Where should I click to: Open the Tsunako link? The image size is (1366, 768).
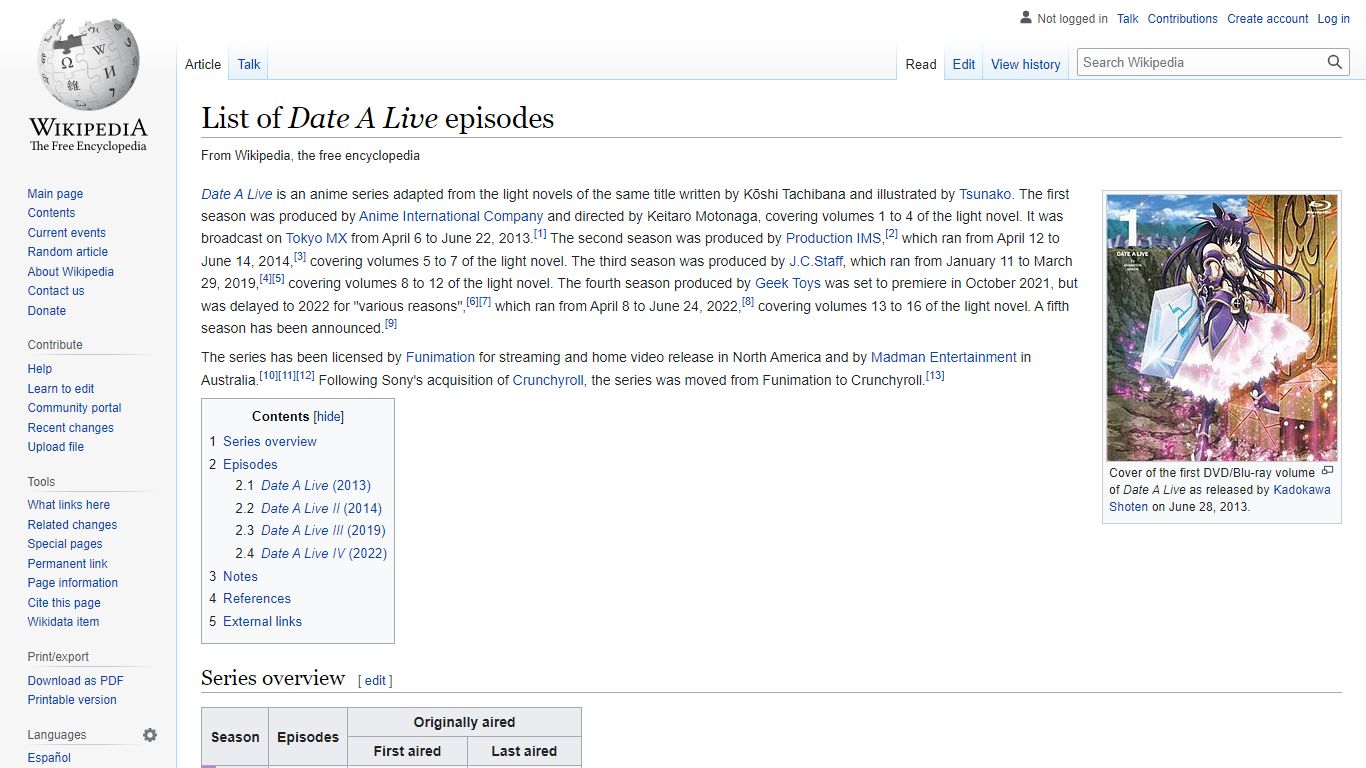point(985,194)
